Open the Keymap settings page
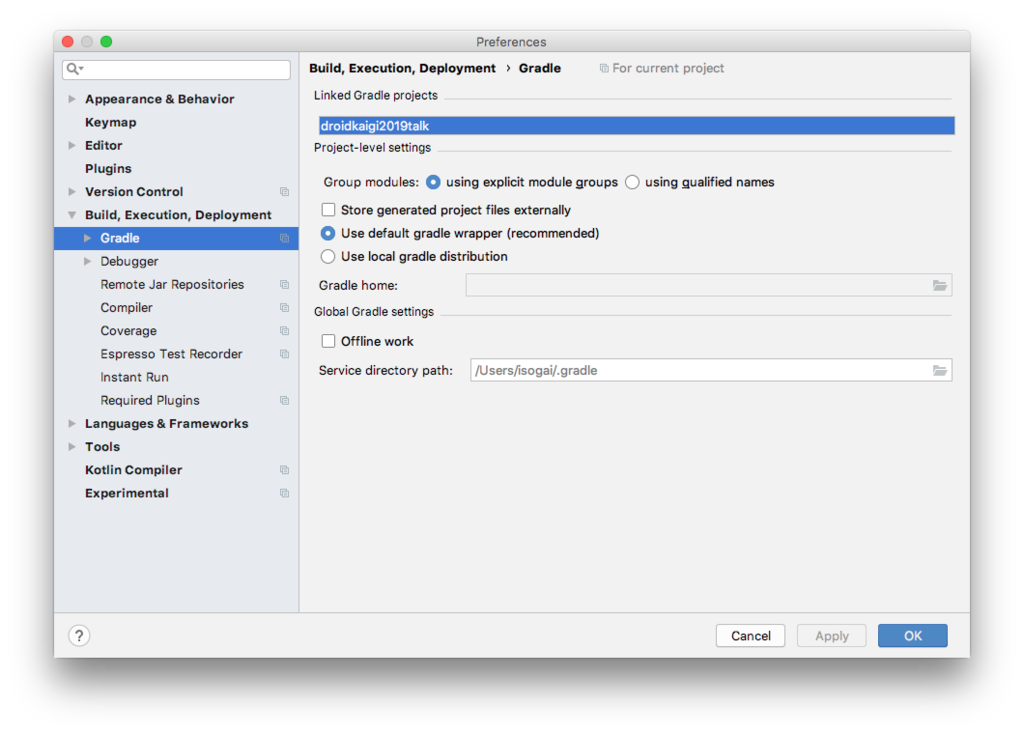The width and height of the screenshot is (1024, 735). click(x=110, y=122)
